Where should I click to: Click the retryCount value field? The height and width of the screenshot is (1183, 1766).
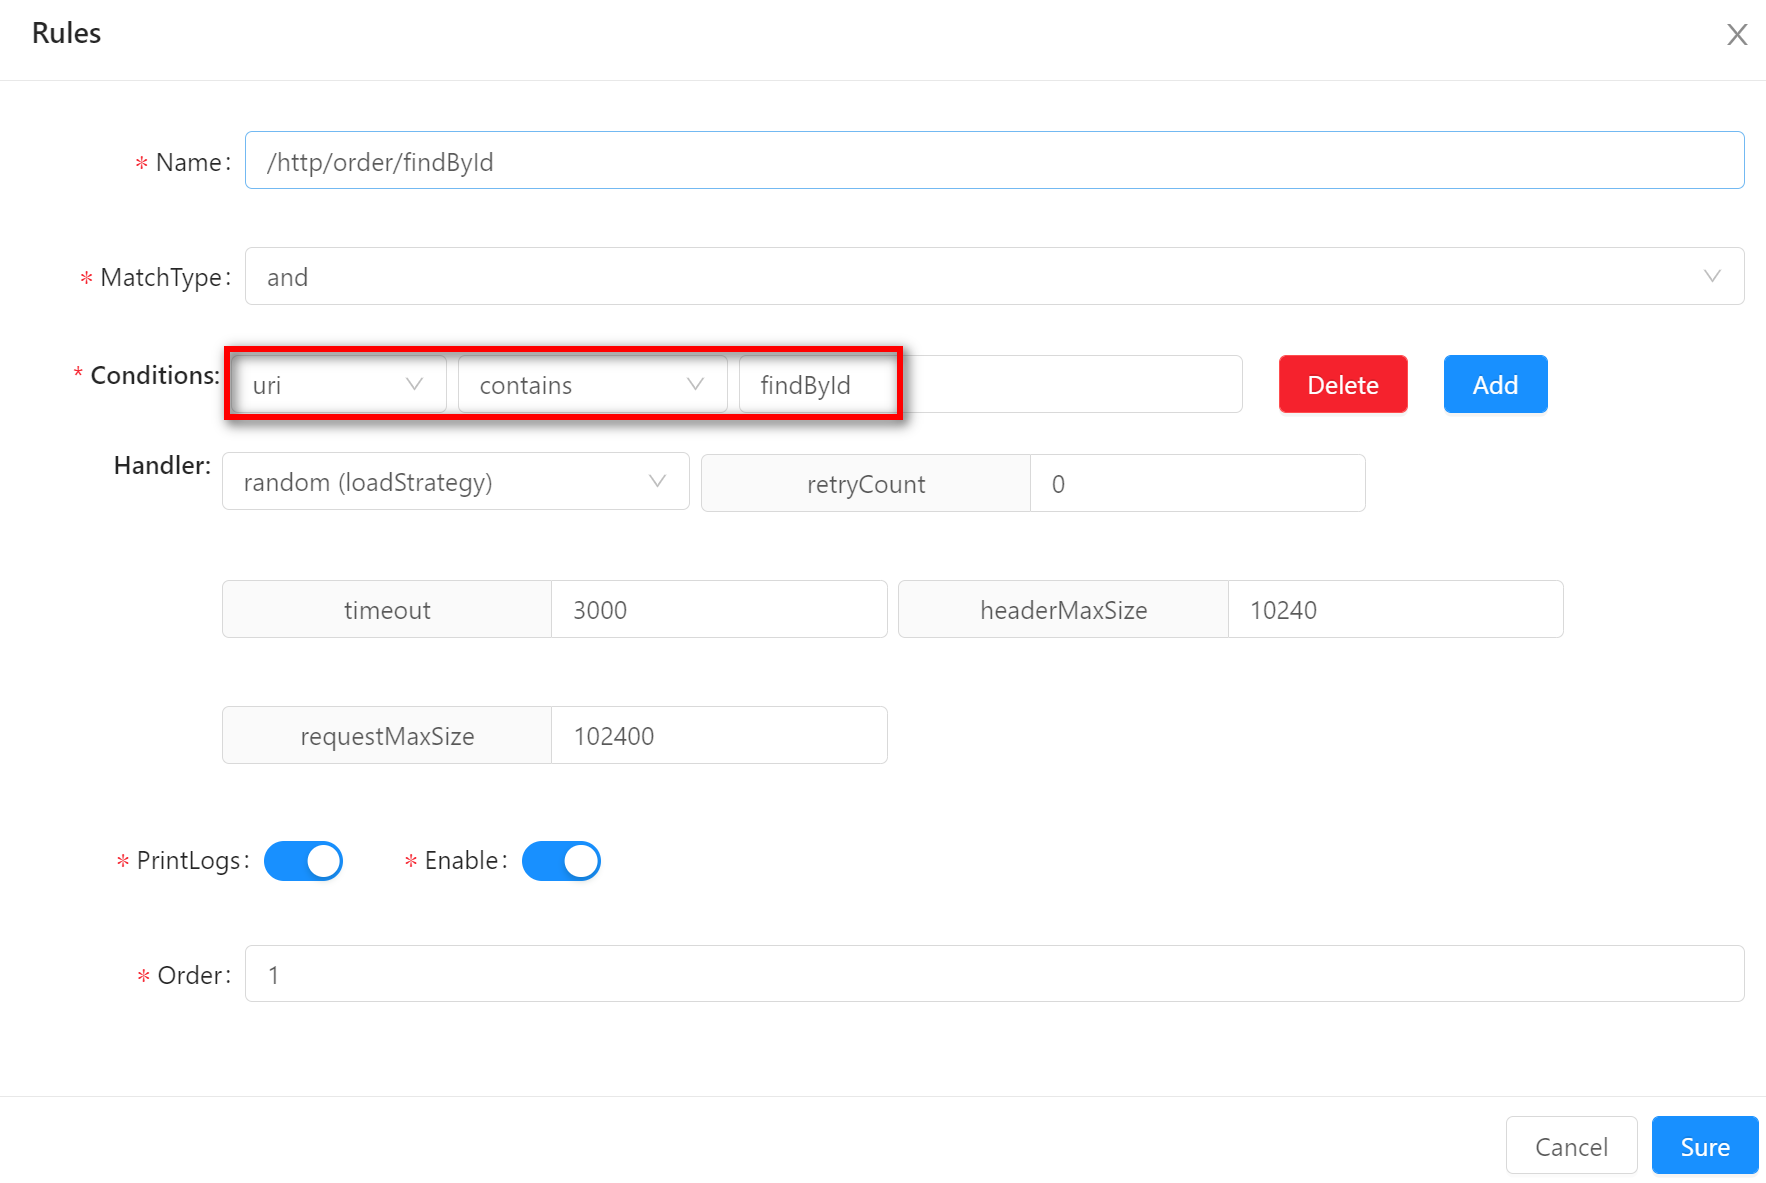click(x=1197, y=484)
